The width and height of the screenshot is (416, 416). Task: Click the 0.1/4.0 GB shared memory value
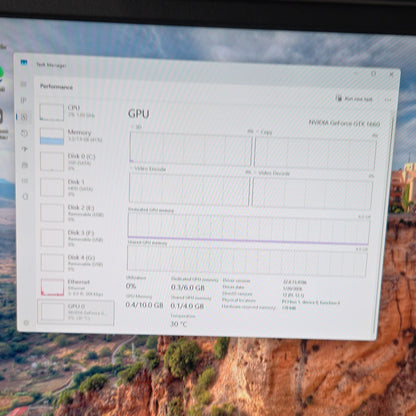pyautogui.click(x=187, y=306)
